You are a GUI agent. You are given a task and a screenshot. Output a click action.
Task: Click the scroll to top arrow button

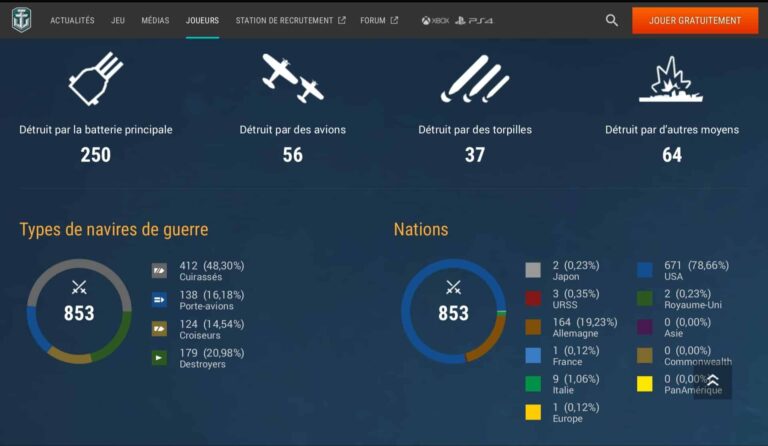[713, 381]
